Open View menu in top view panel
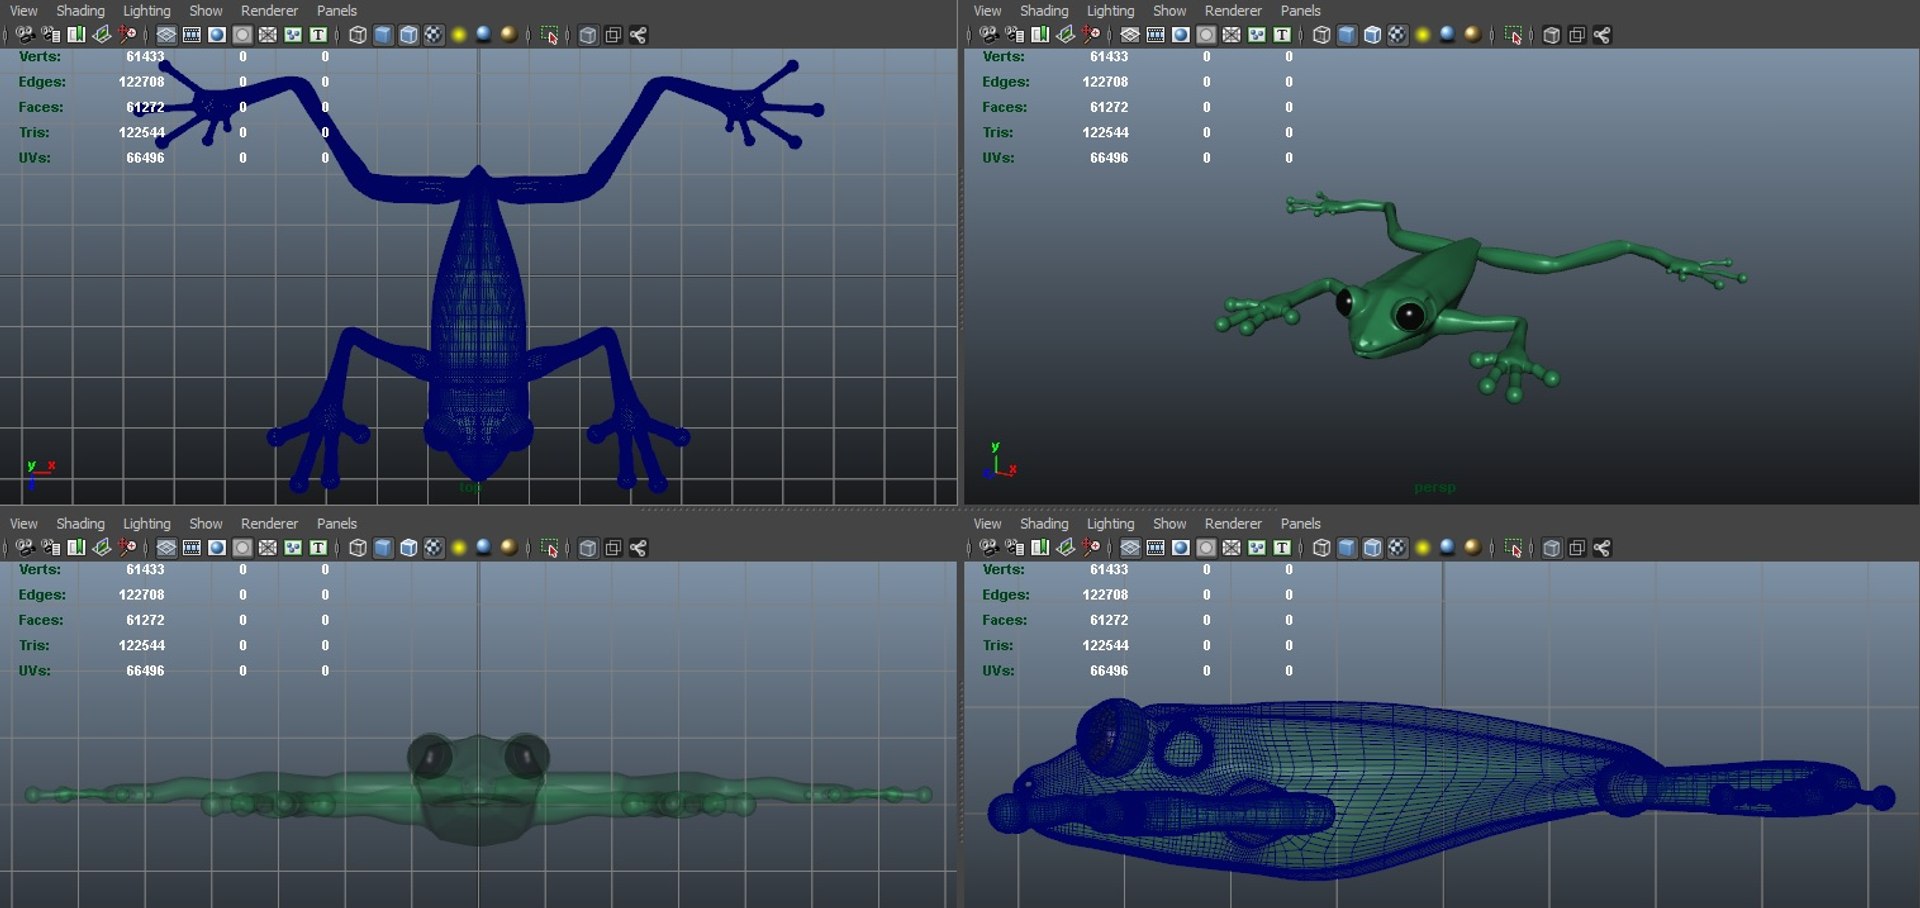This screenshot has height=908, width=1920. (24, 11)
